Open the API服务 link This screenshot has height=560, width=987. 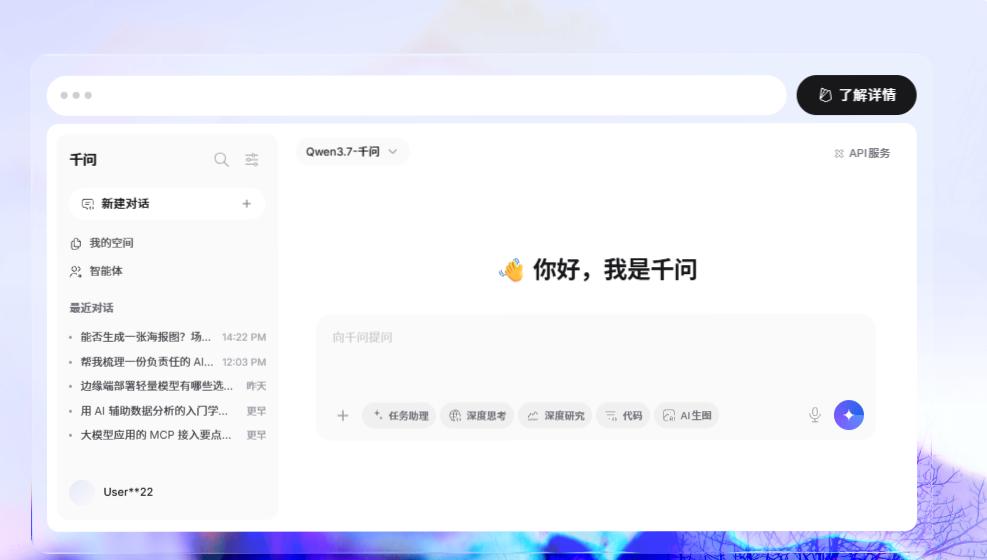click(x=862, y=154)
